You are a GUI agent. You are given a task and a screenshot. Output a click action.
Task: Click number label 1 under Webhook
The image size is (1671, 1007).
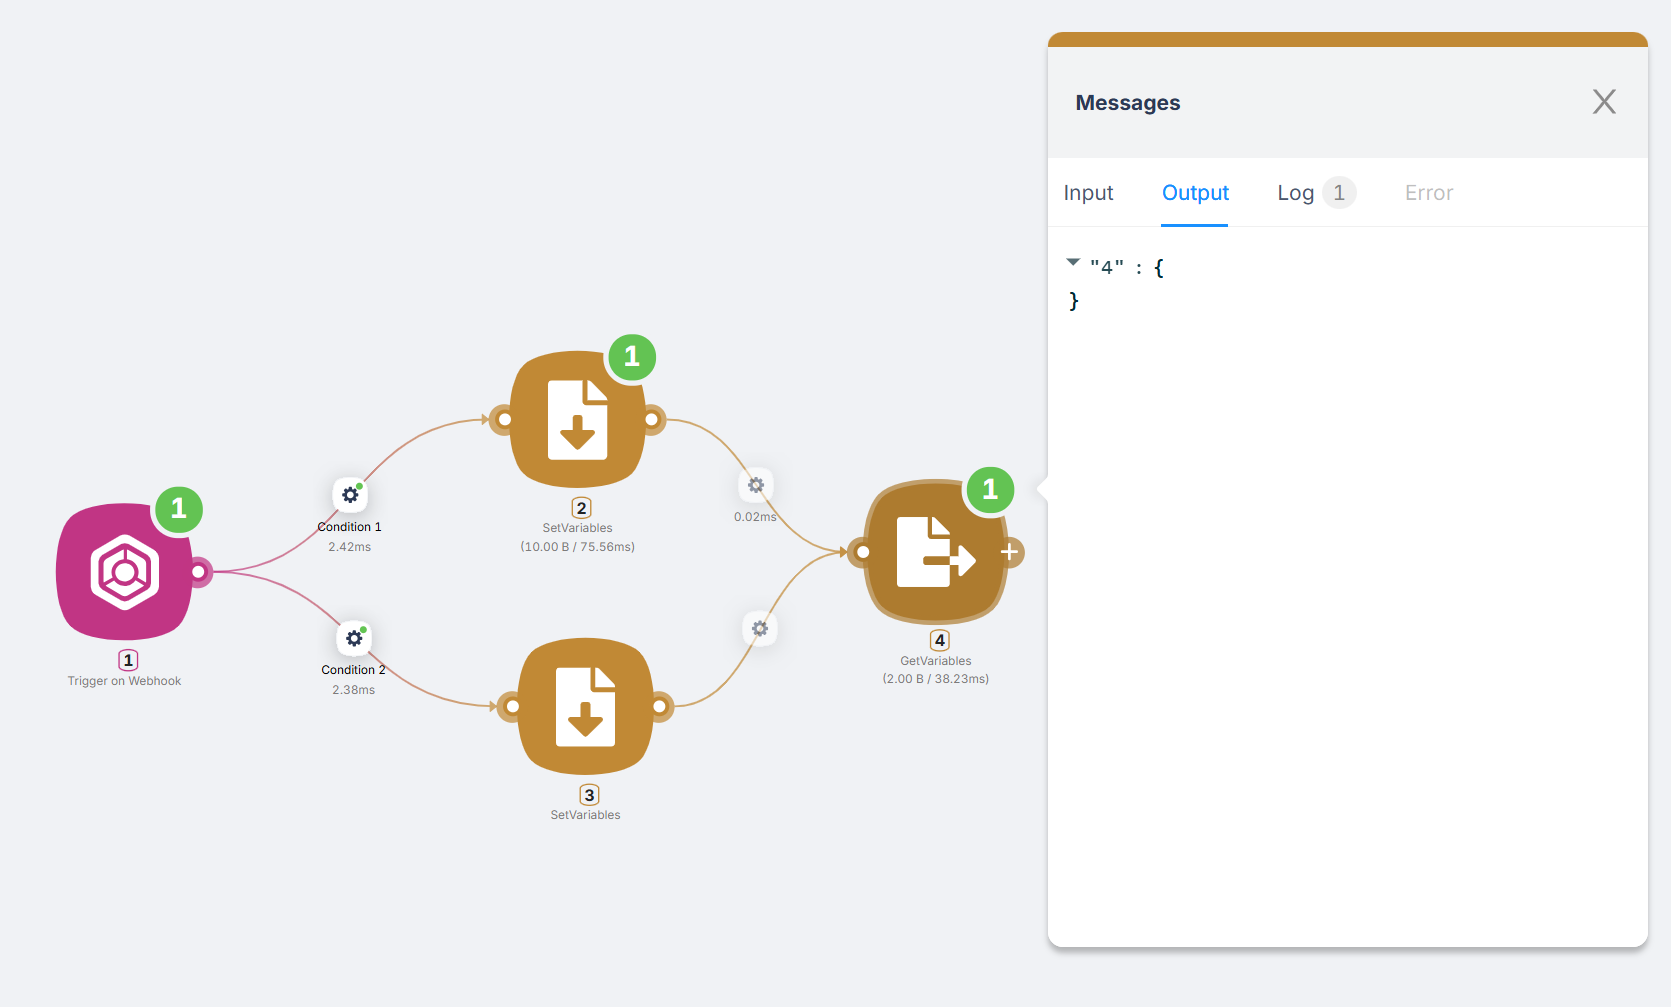tap(128, 660)
